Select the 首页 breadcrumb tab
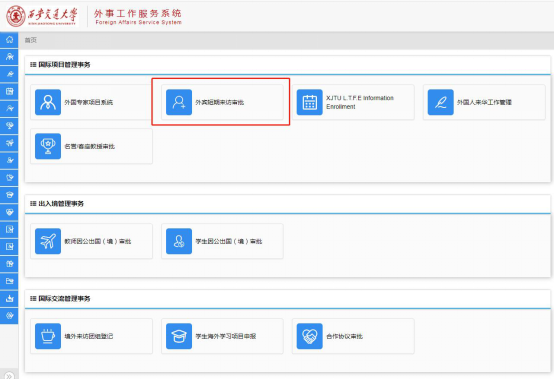This screenshot has height=380, width=554. (x=31, y=40)
